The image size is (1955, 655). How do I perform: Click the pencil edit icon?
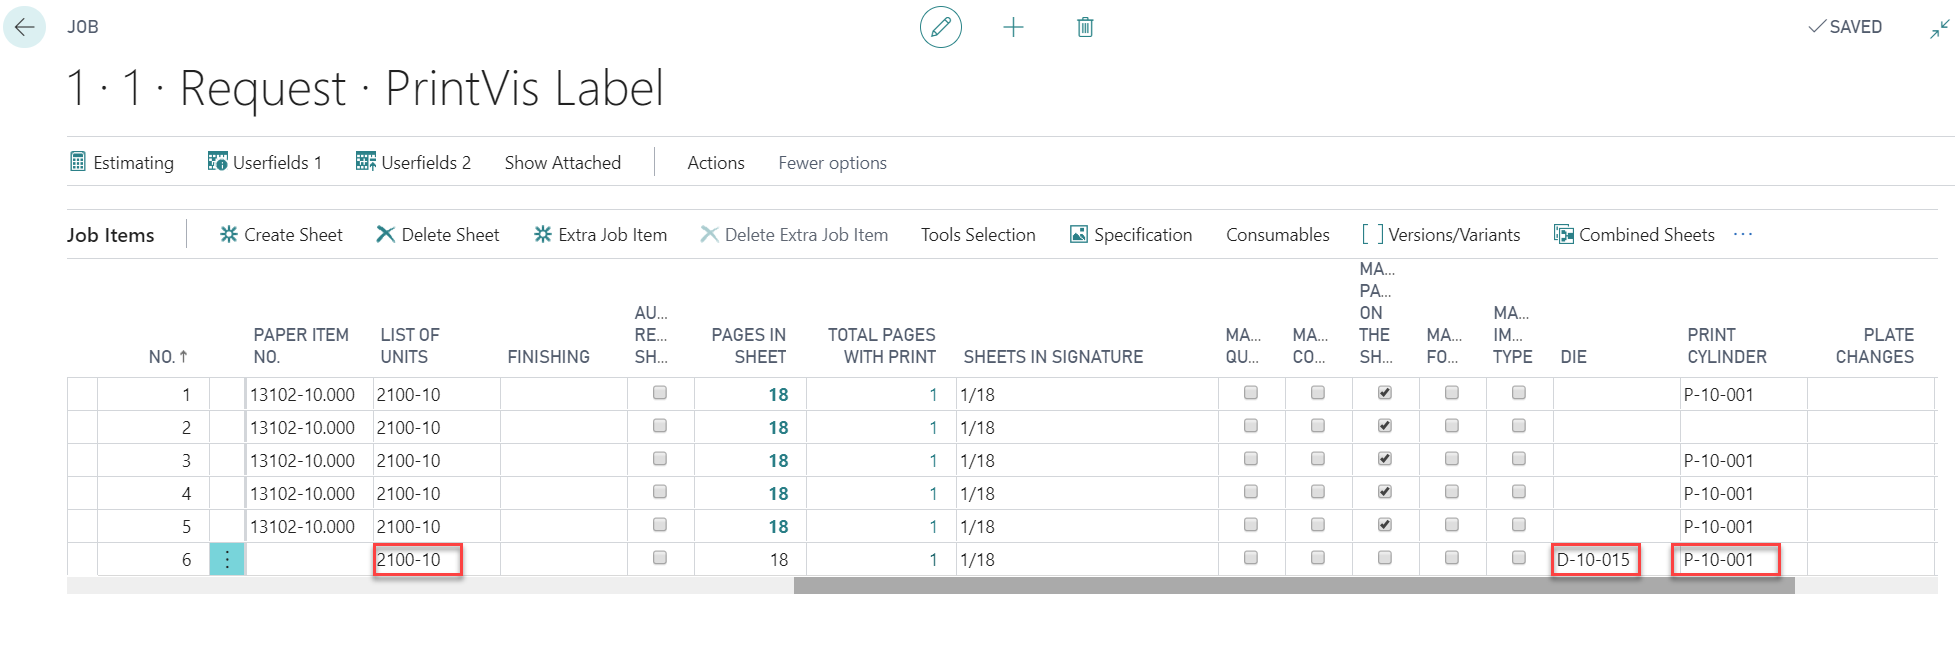(940, 27)
